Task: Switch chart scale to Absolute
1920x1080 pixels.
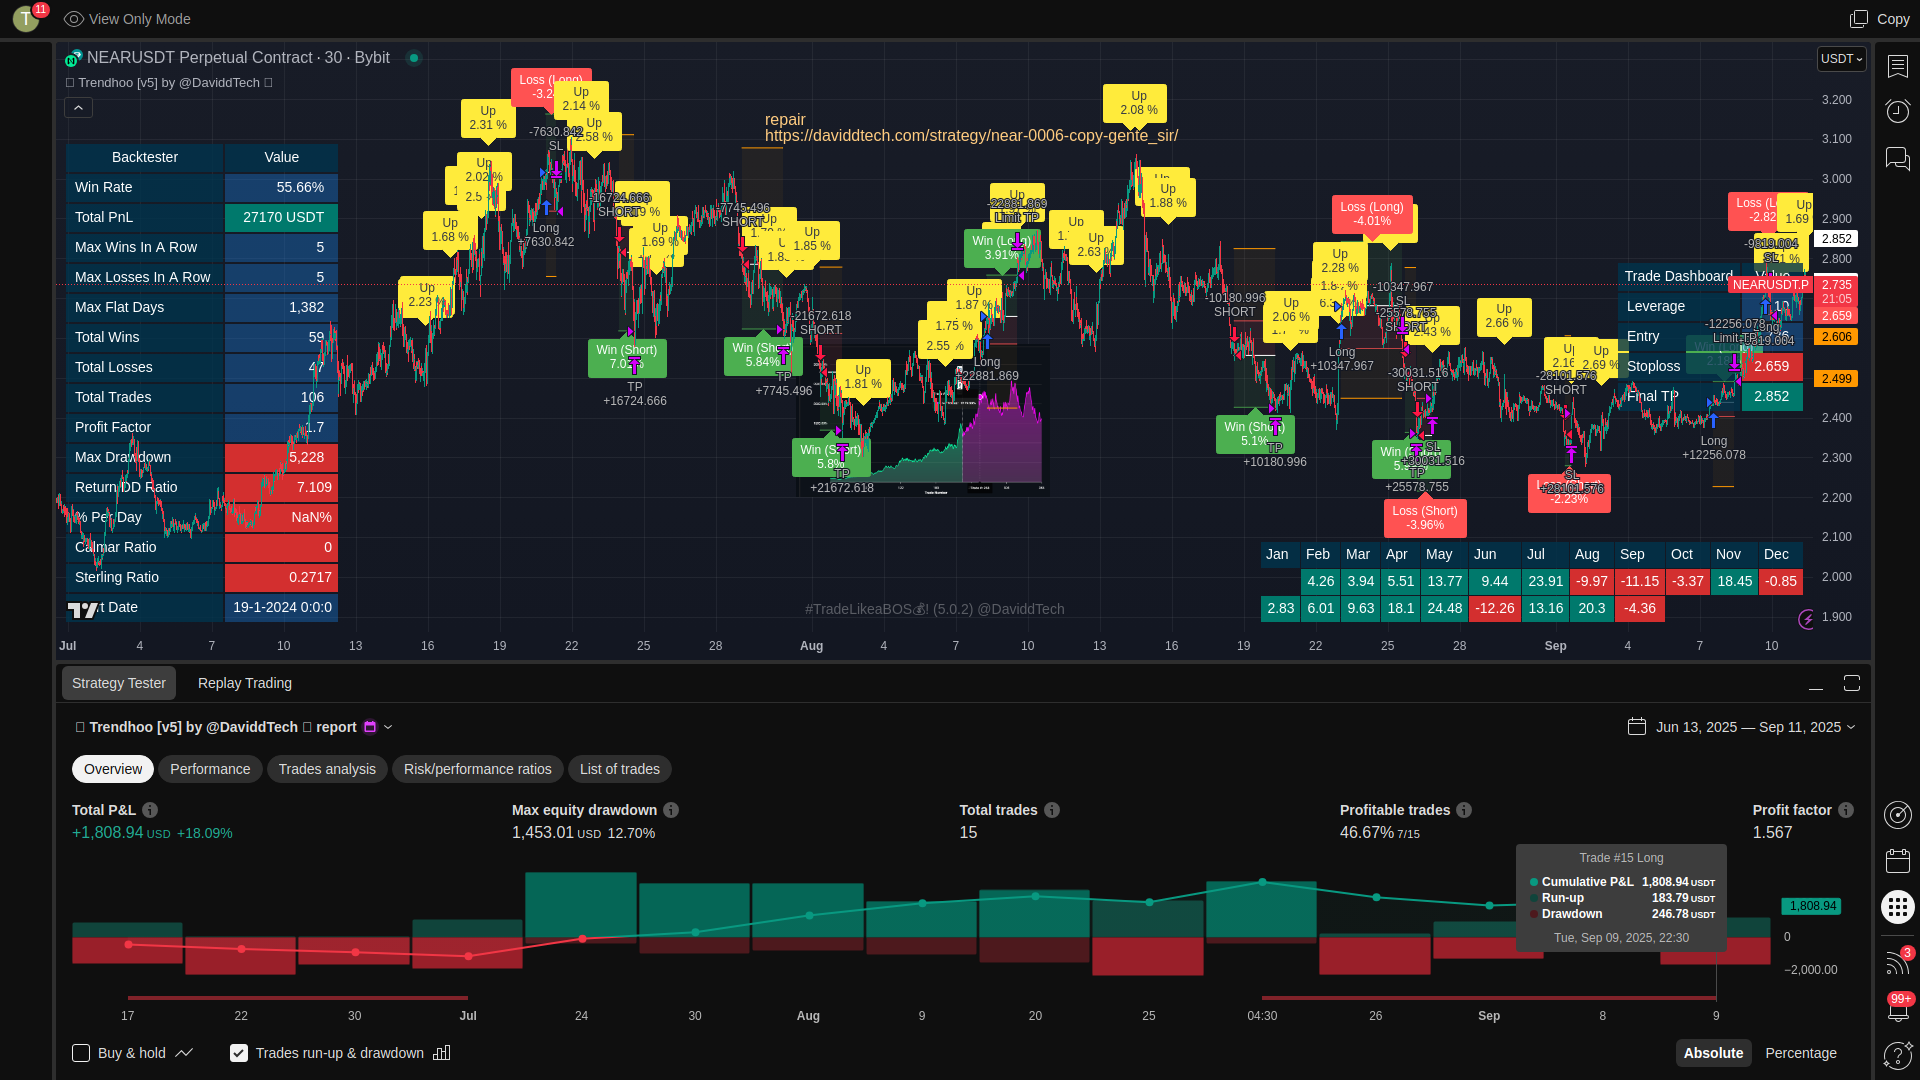Action: click(x=1713, y=1053)
